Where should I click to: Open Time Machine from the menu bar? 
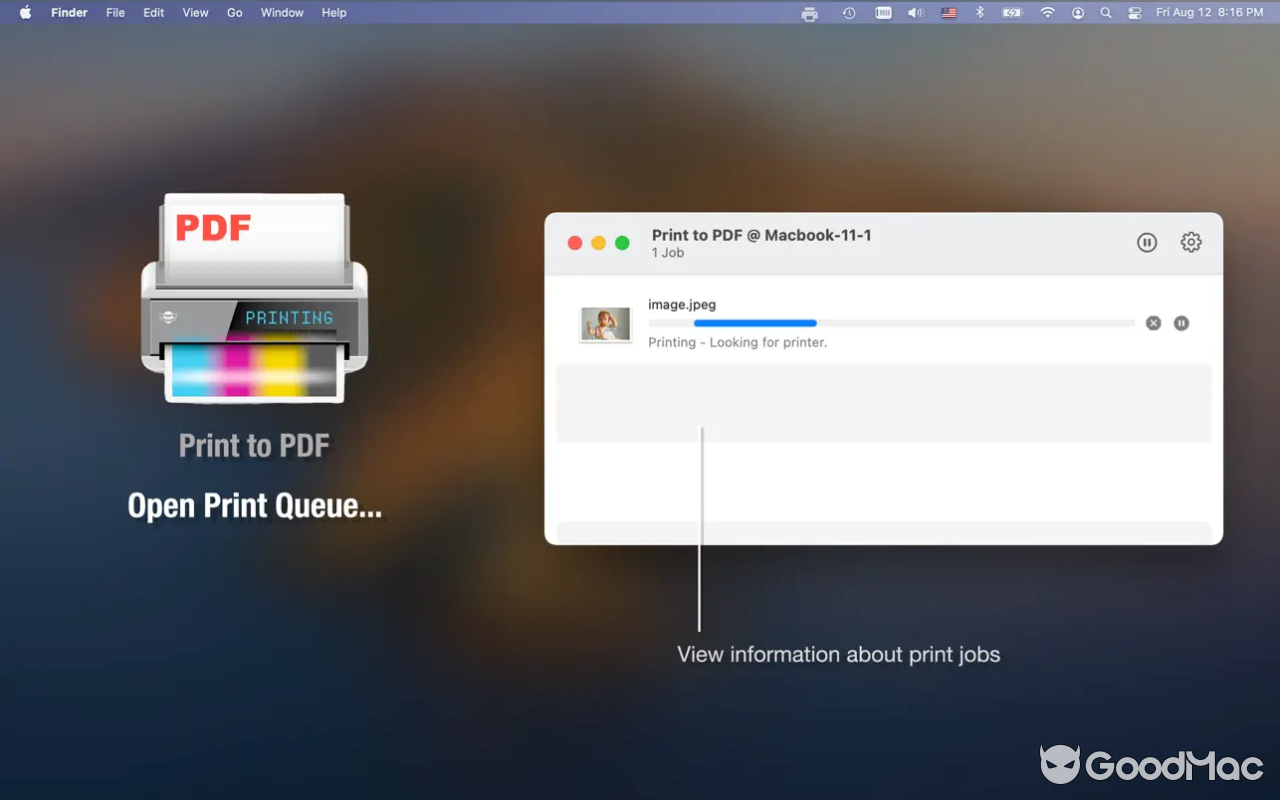[848, 13]
